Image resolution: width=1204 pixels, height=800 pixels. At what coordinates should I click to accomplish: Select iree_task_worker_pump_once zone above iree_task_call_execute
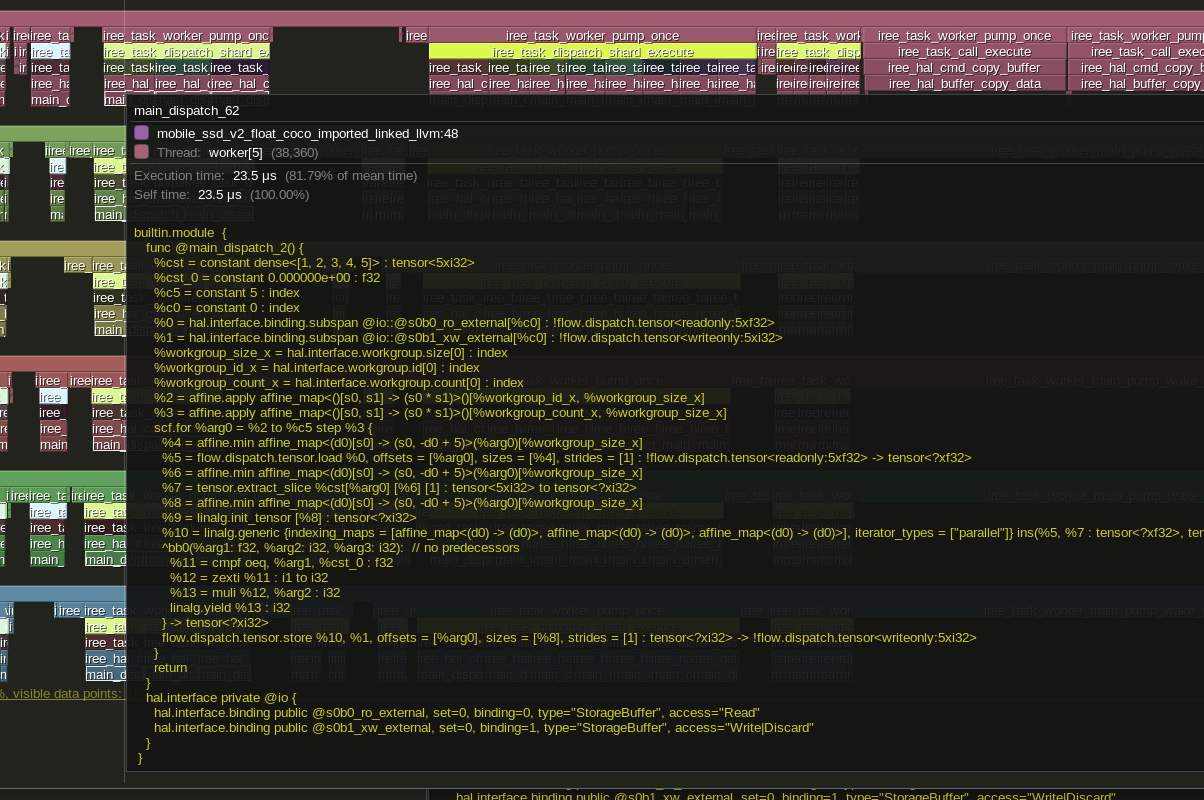coord(964,36)
